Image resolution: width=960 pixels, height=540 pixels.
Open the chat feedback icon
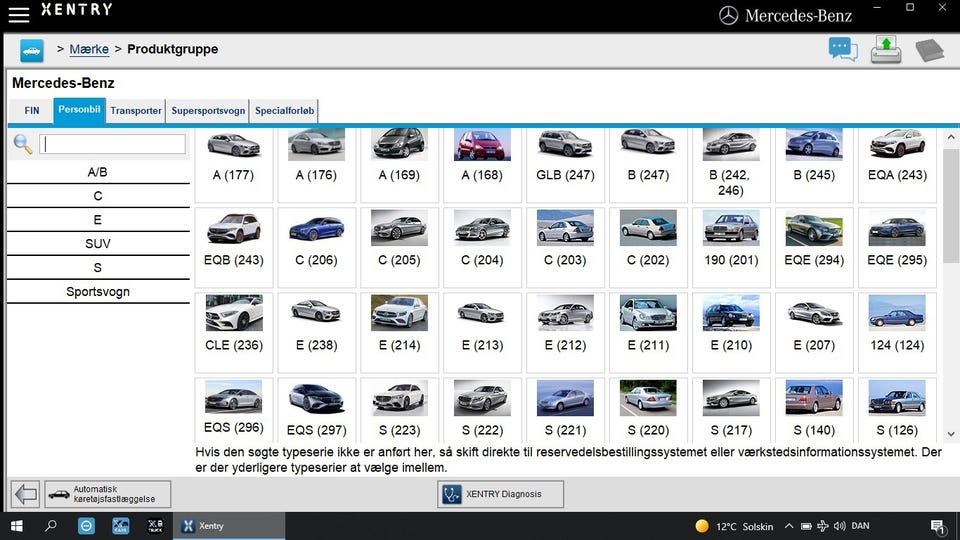click(843, 49)
